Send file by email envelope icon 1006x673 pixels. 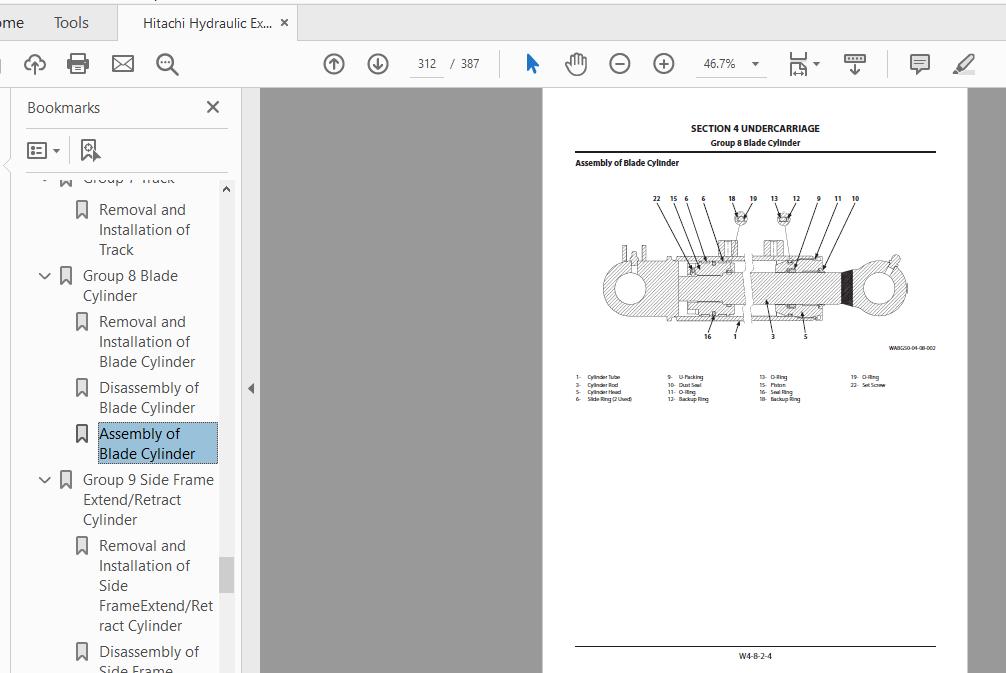[x=122, y=64]
